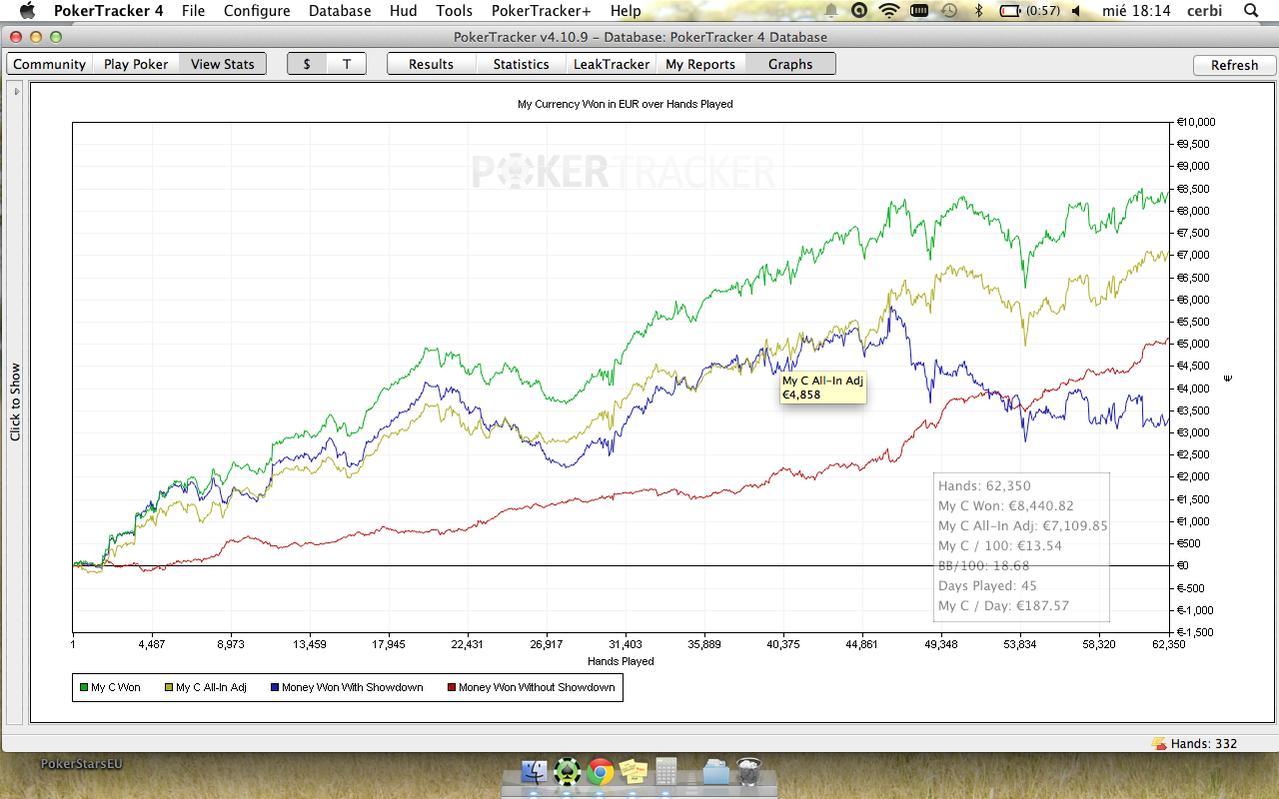The width and height of the screenshot is (1279, 799).
Task: Click the My C All-In Adj: €7,109.85 summary line
Action: pyautogui.click(x=1023, y=526)
